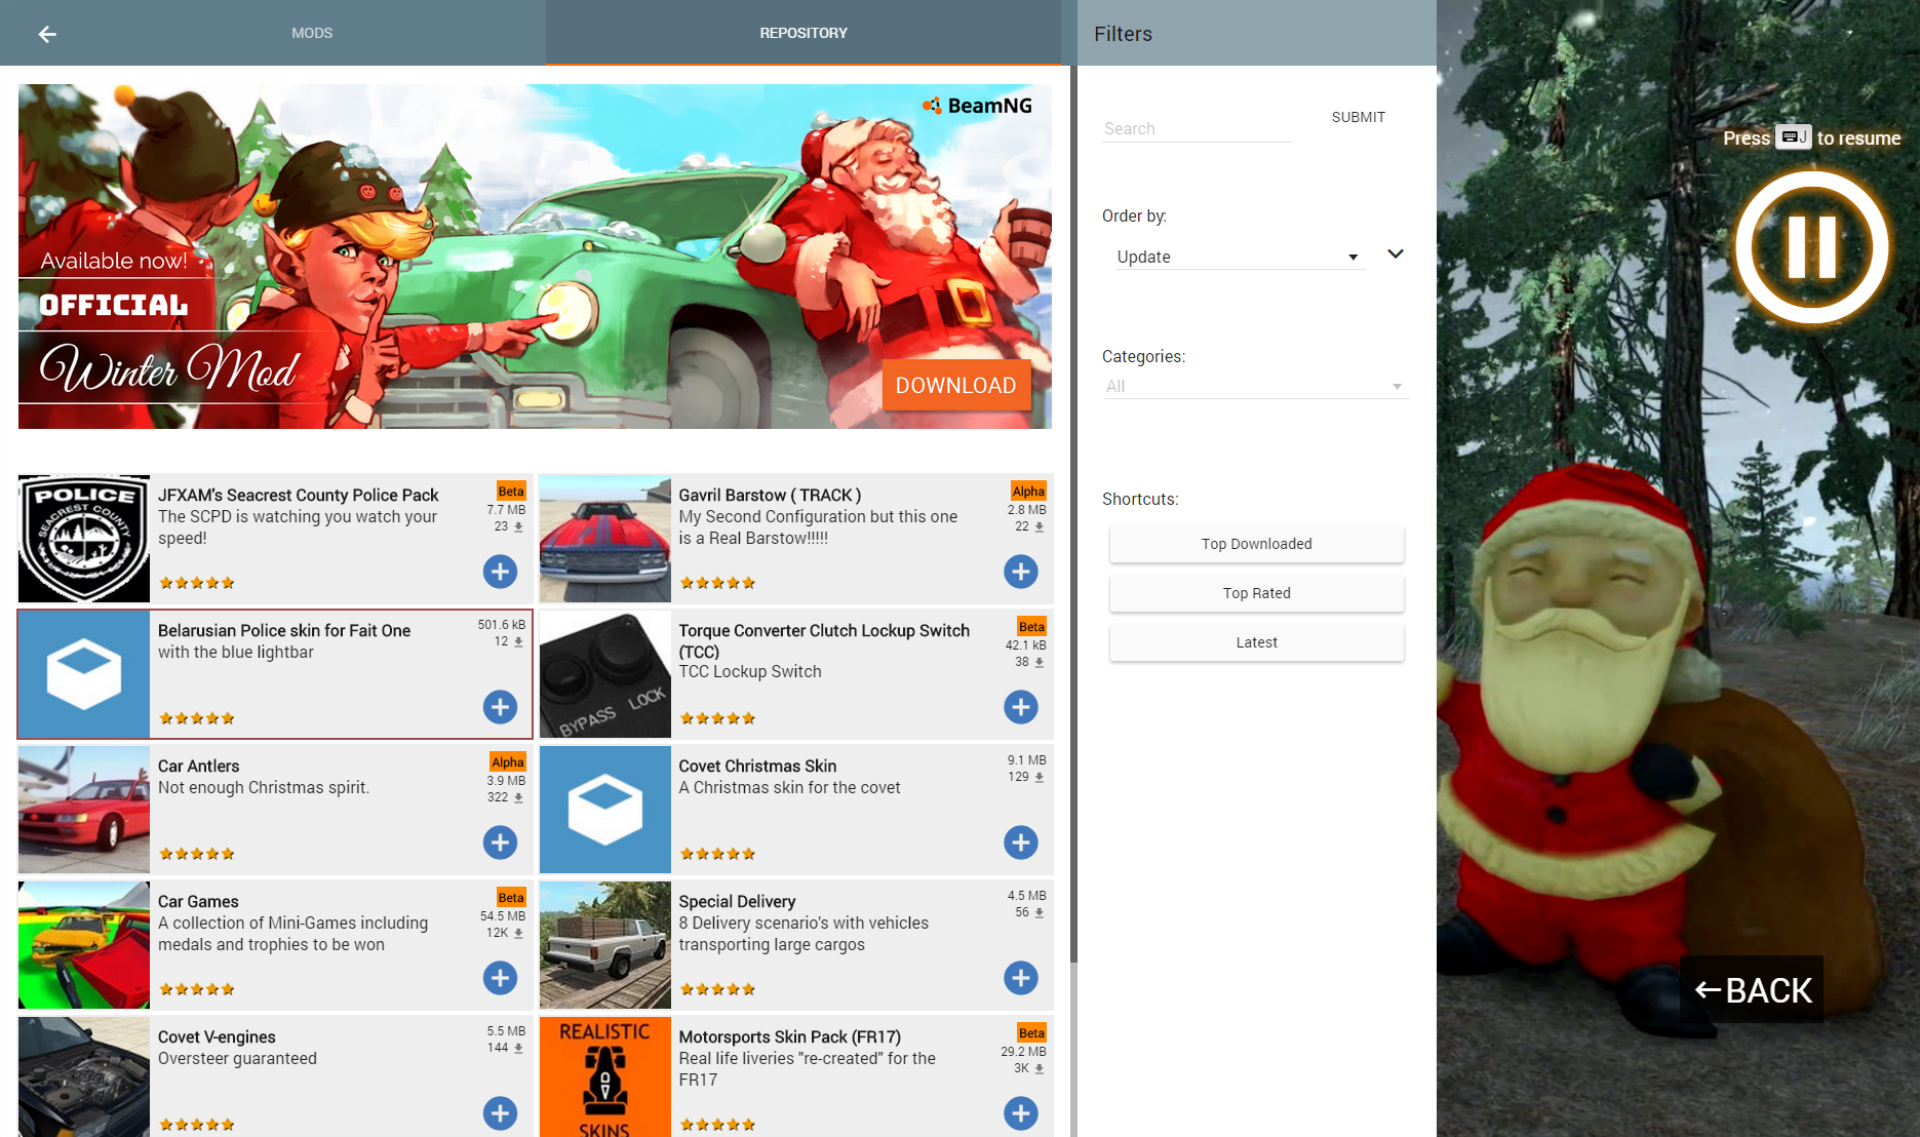Screen dimensions: 1920x1137
Task: Open the Gavril Barstow red car thumbnail
Action: tap(605, 539)
